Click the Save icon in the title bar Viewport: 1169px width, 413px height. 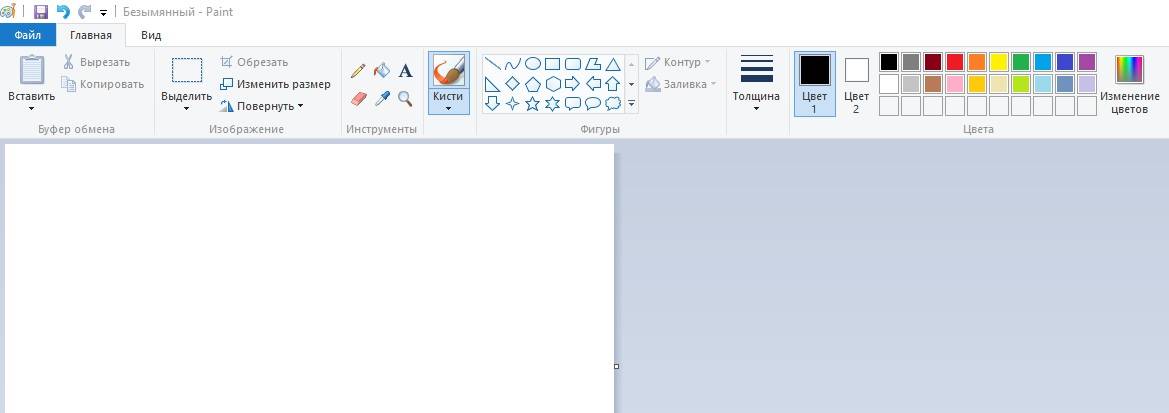[x=41, y=12]
